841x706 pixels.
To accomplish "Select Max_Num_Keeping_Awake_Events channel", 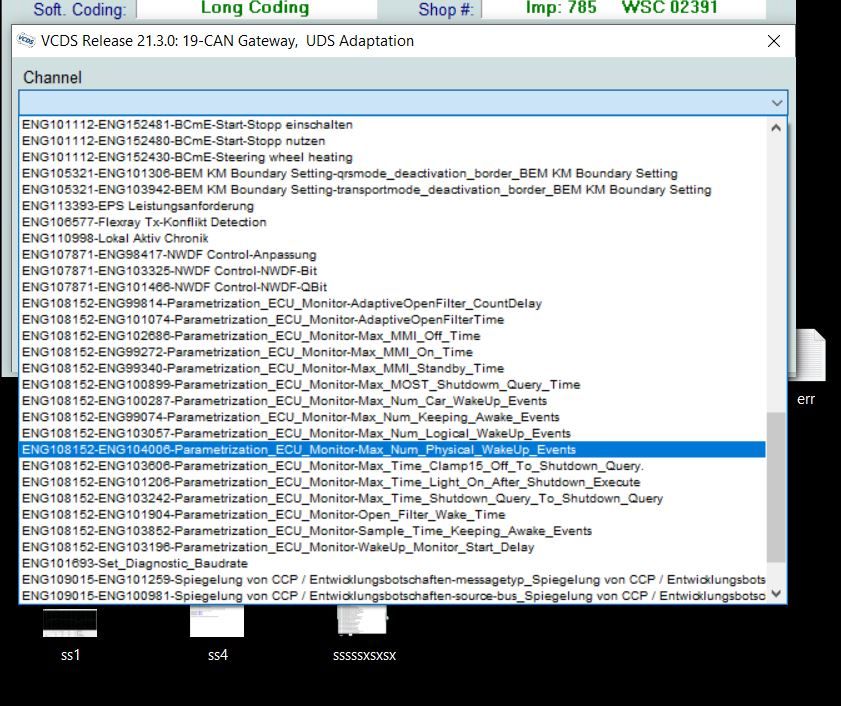I will (392, 417).
